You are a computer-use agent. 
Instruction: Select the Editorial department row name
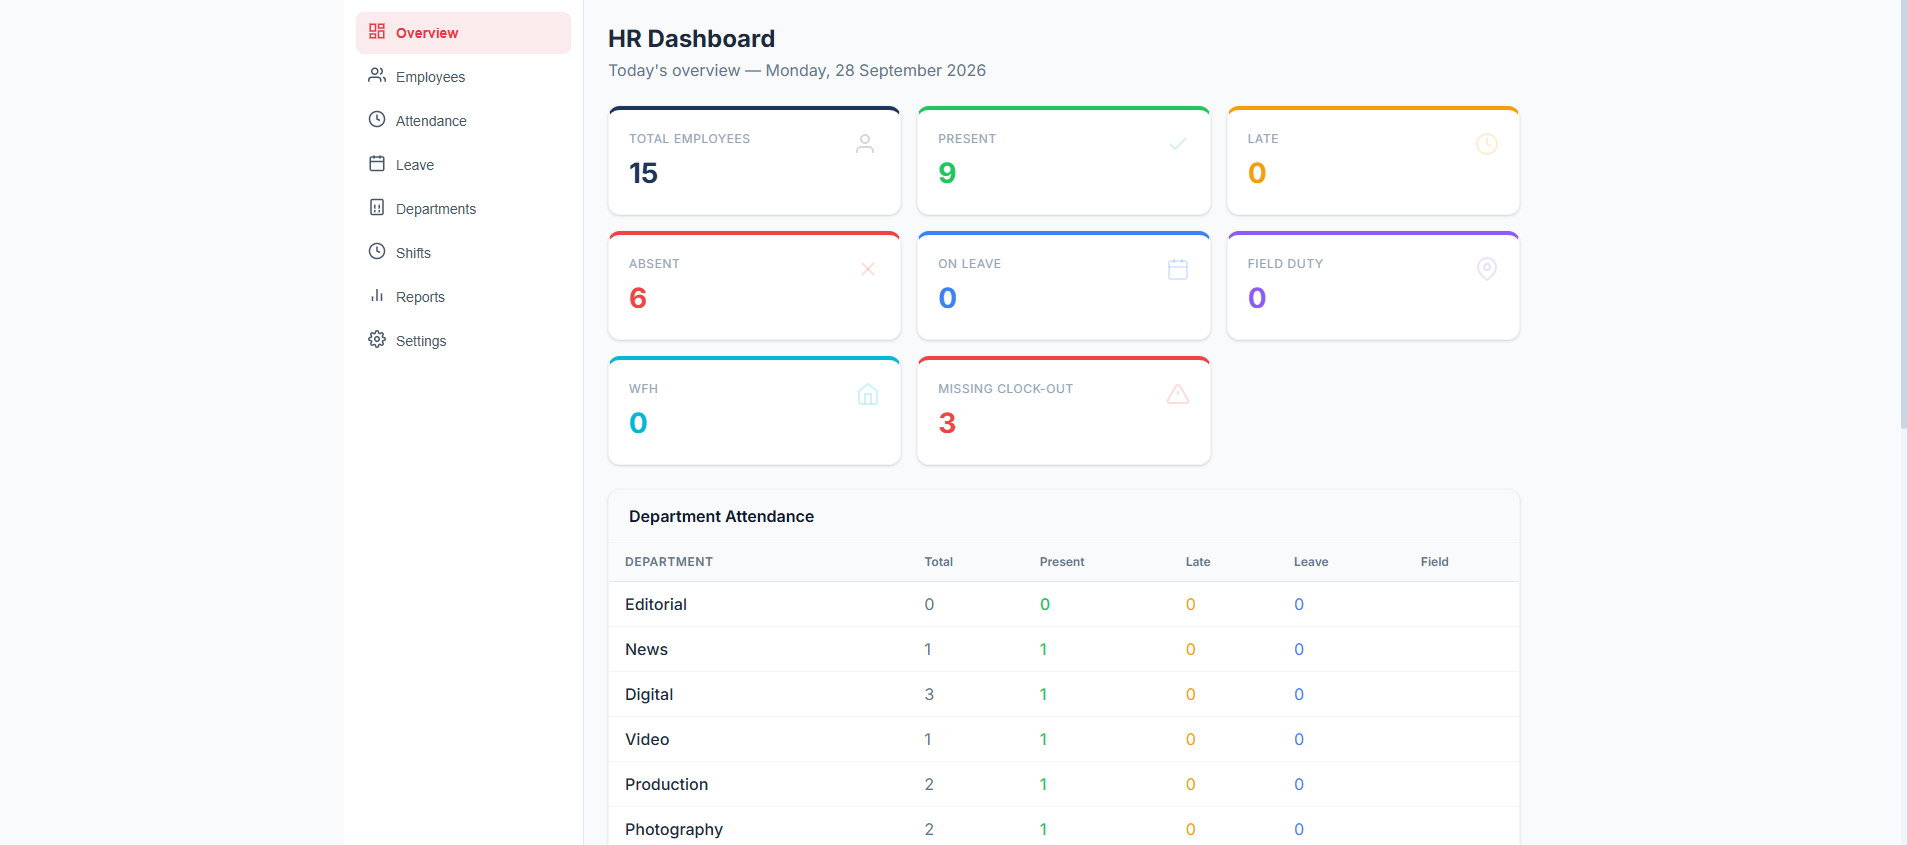coord(656,604)
